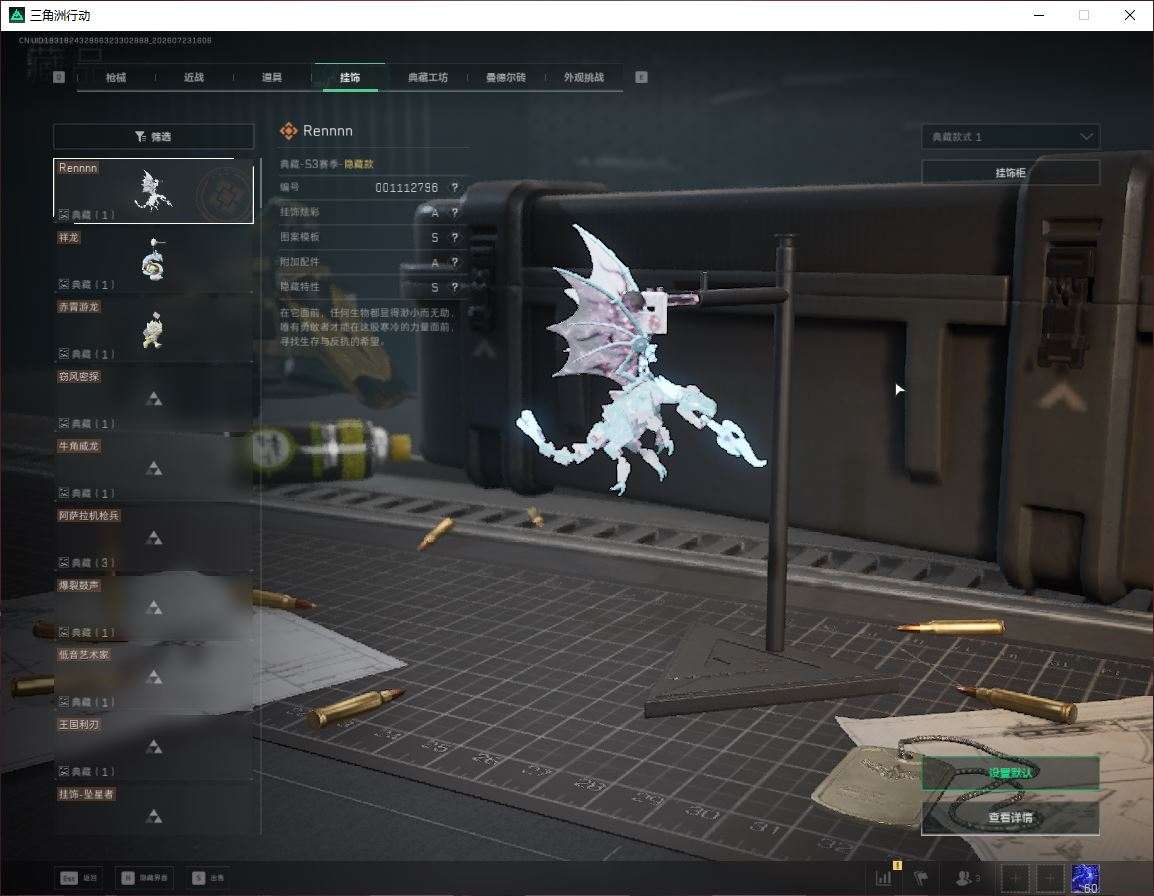Screen dimensions: 1154x896
Task: Select the 低音艺术家 charm entry
Action: (x=153, y=677)
